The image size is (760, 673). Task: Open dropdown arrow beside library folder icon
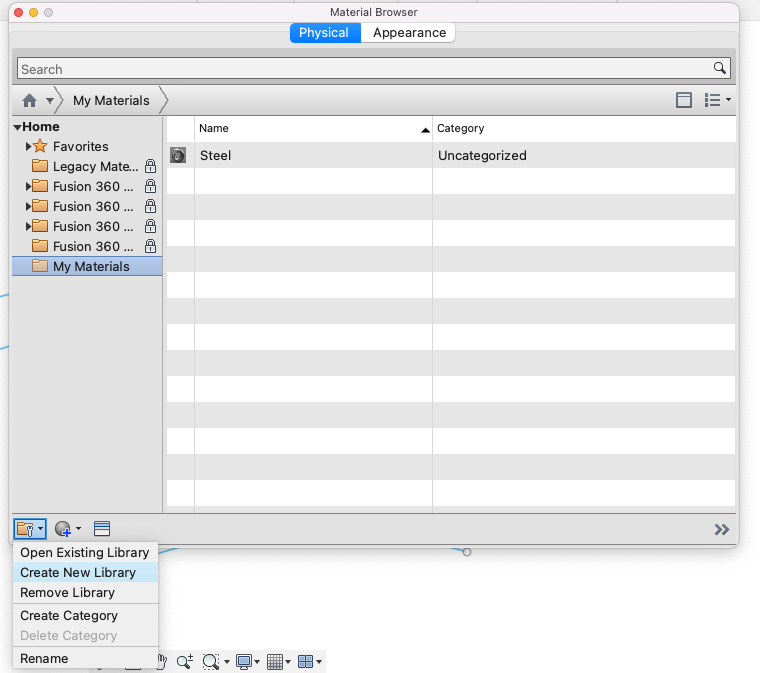(41, 529)
